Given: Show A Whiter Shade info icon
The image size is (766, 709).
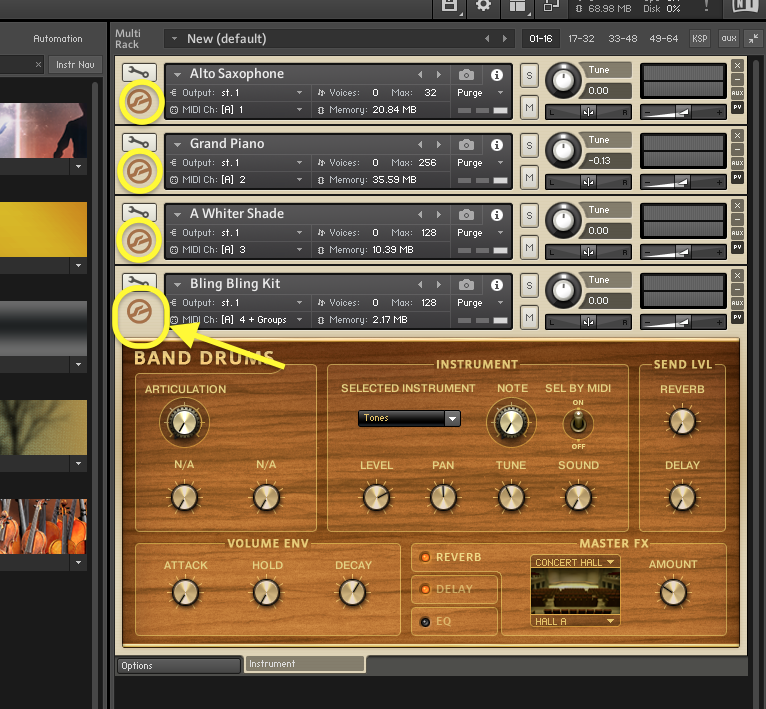Looking at the screenshot, I should pyautogui.click(x=497, y=215).
